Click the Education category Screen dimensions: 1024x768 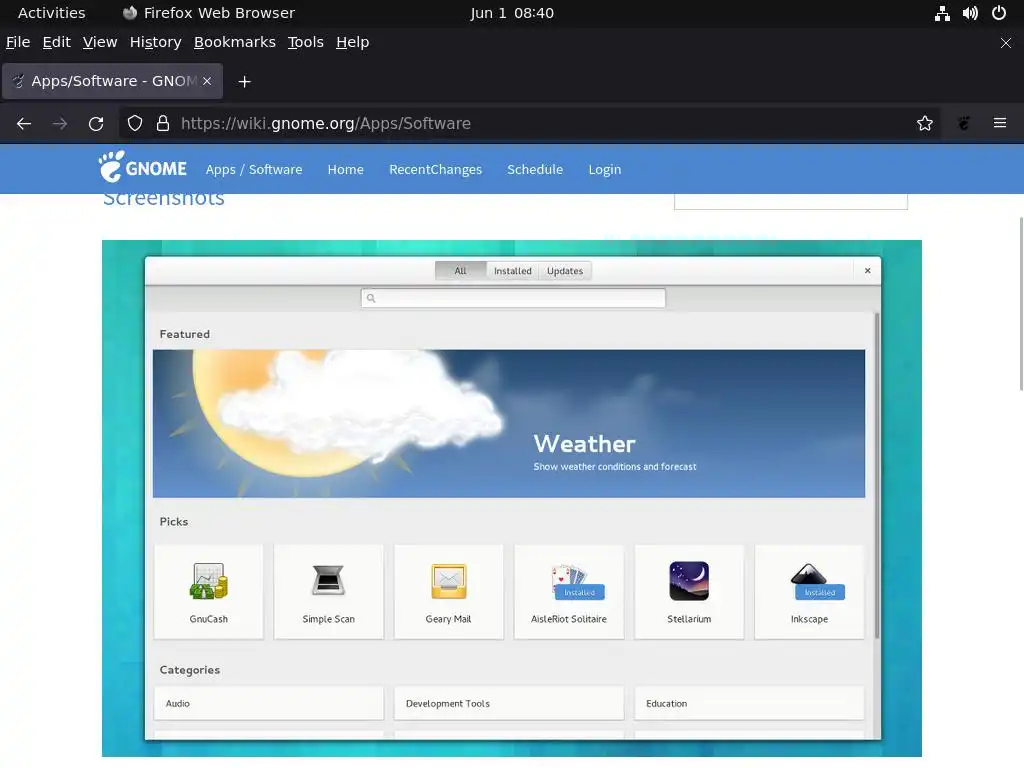(x=749, y=703)
